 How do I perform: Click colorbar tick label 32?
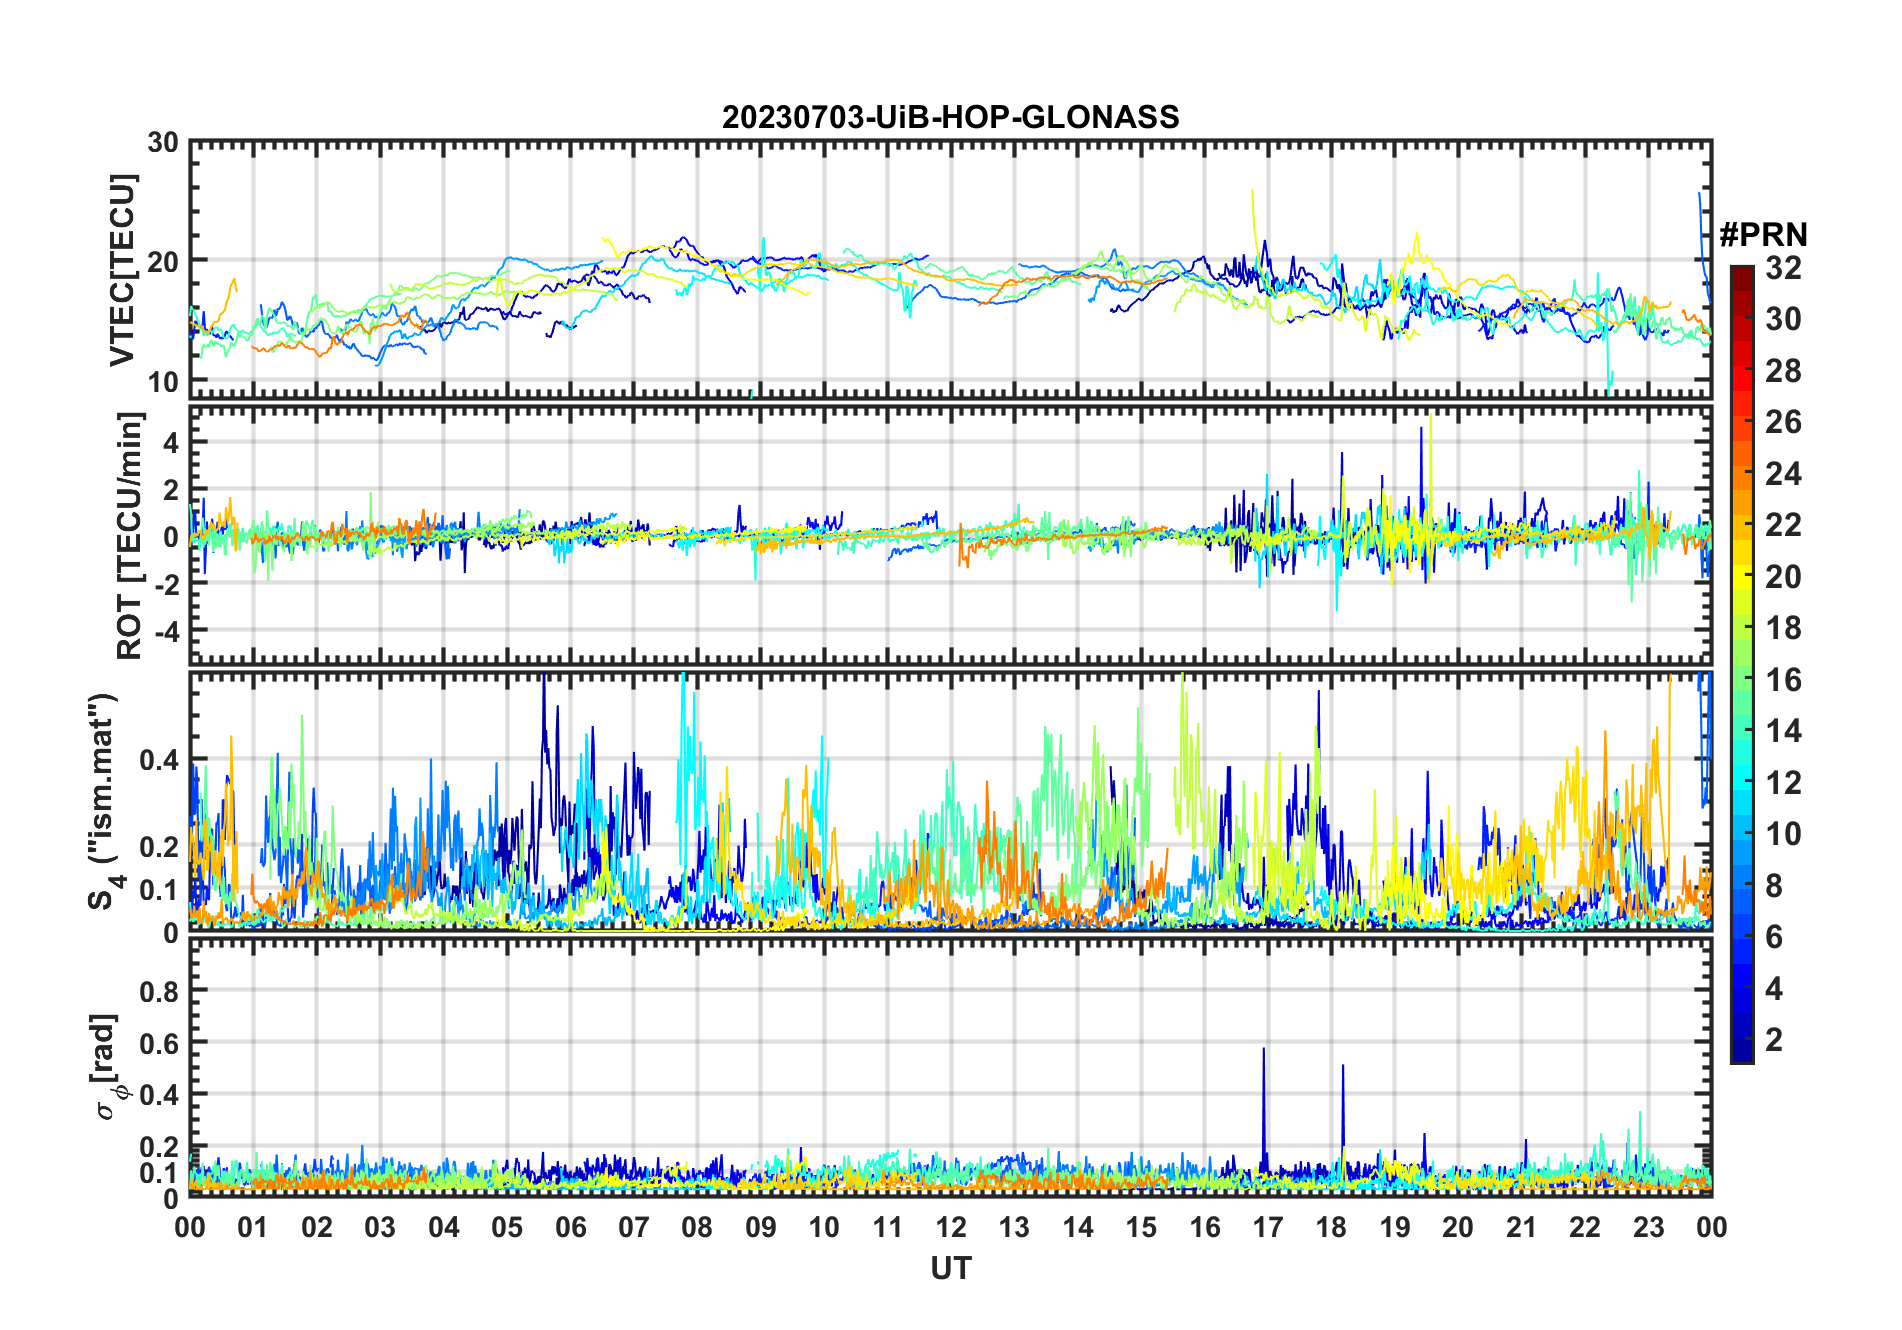(x=1783, y=267)
